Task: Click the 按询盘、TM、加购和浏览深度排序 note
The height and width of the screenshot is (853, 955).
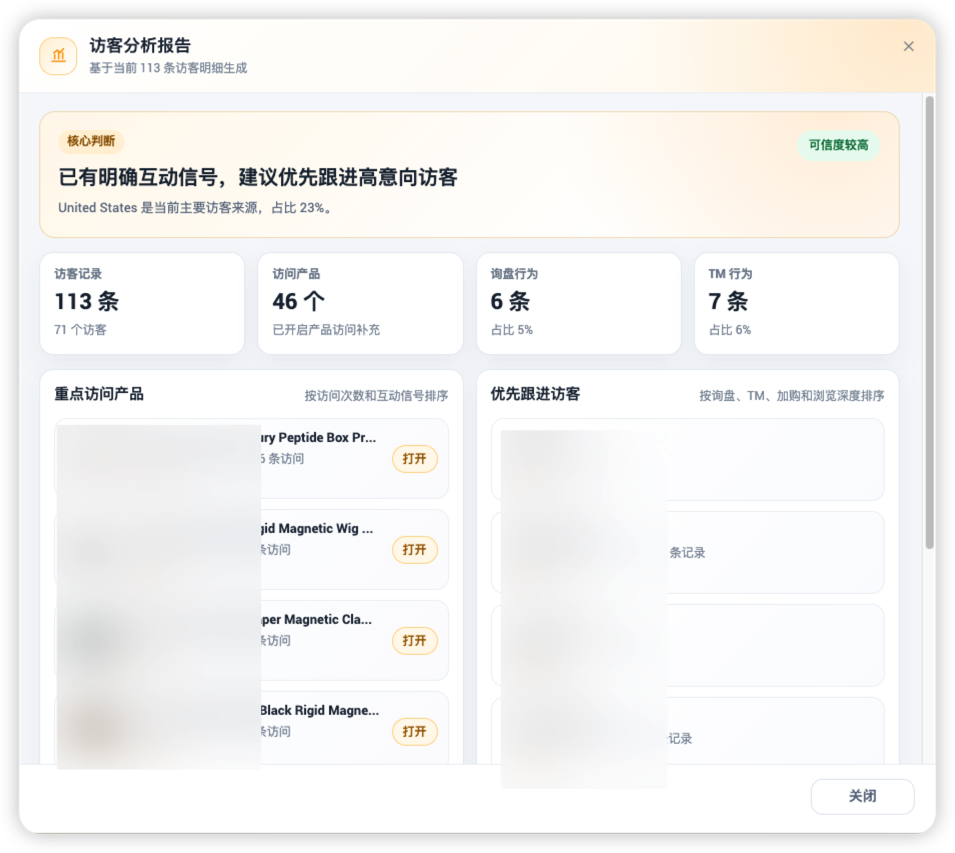Action: pyautogui.click(x=791, y=396)
